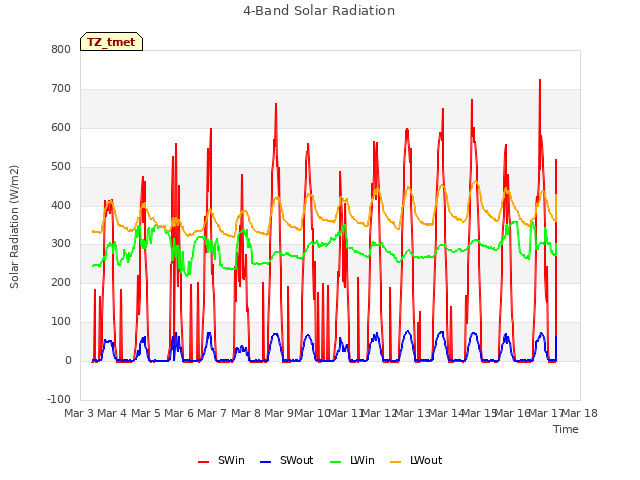
Task: Click the -100 y-axis tick label
Action: pyautogui.click(x=59, y=399)
